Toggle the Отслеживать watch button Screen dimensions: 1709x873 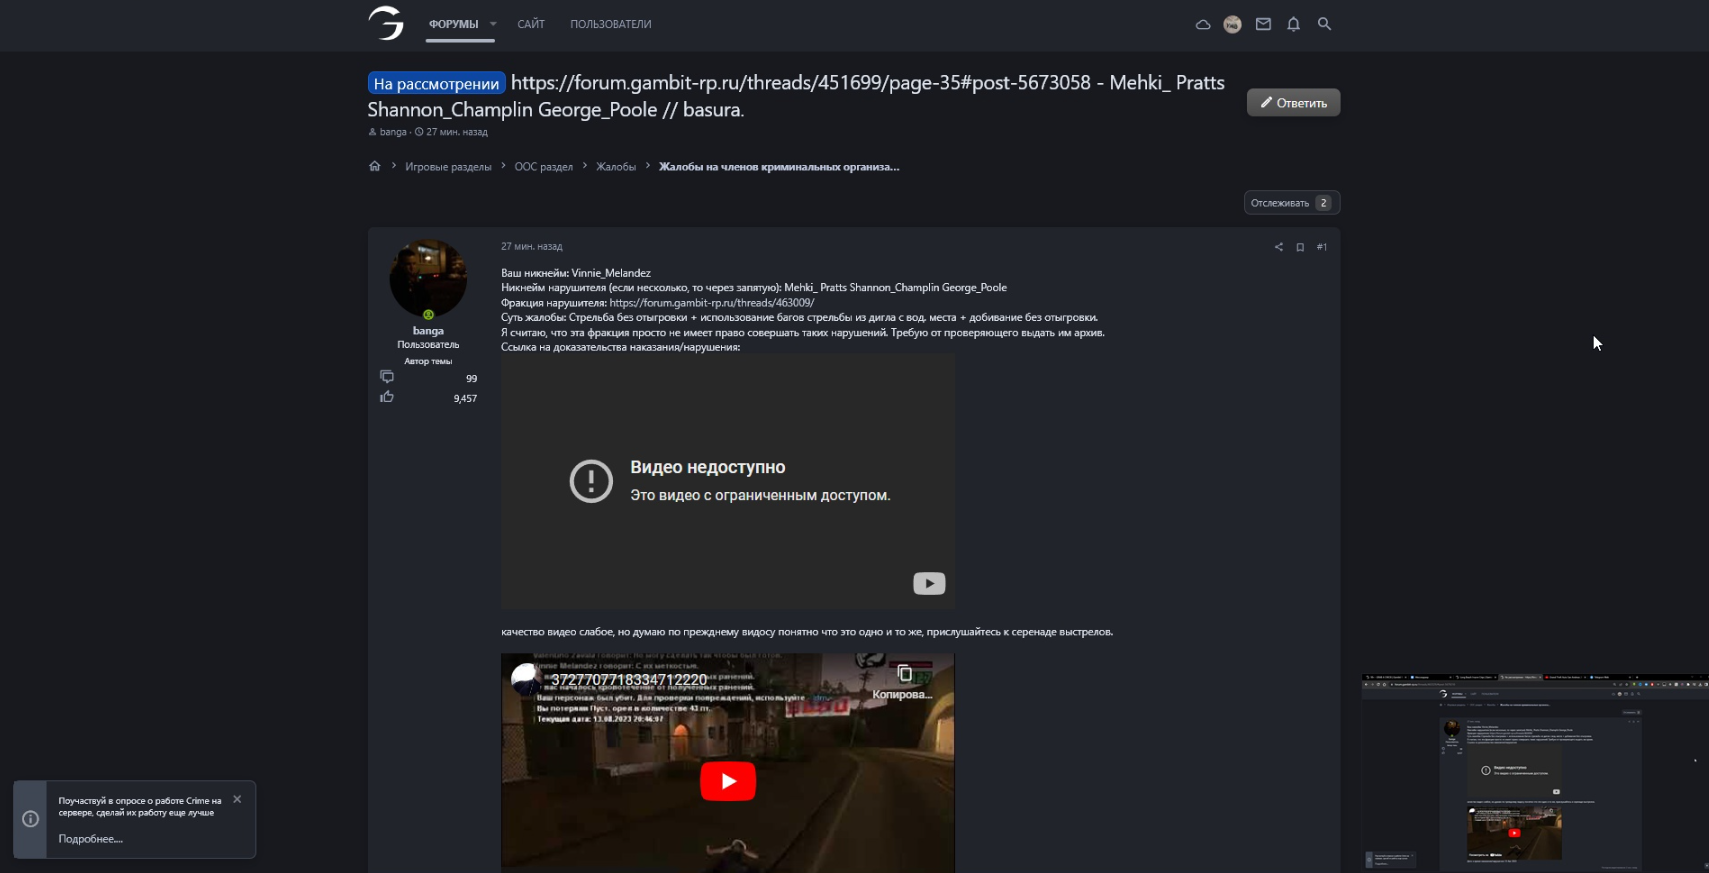[1291, 203]
